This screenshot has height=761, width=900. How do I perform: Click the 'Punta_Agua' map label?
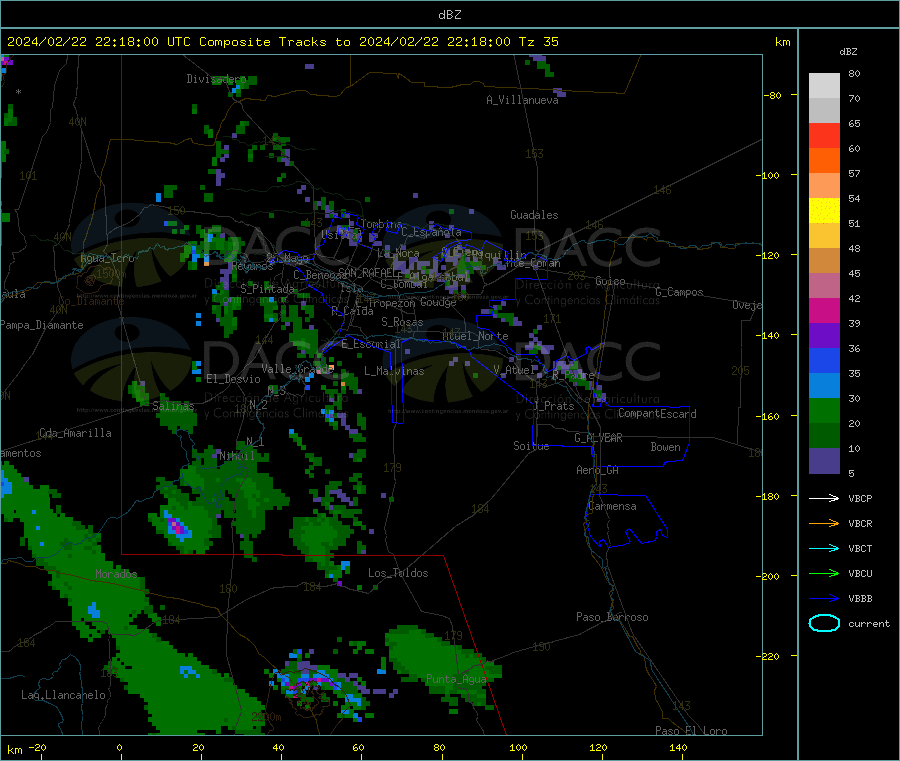pyautogui.click(x=456, y=679)
